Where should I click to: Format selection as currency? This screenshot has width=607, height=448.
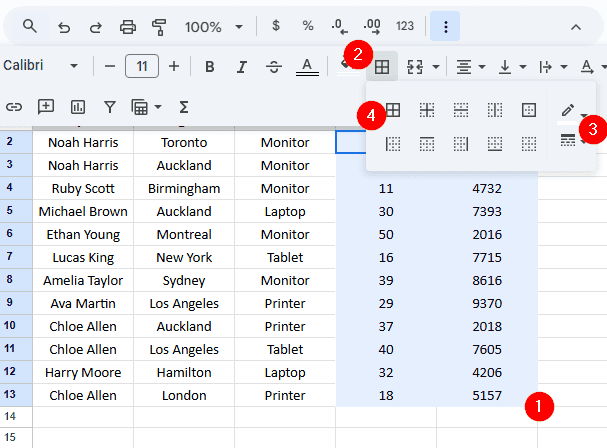click(x=276, y=26)
